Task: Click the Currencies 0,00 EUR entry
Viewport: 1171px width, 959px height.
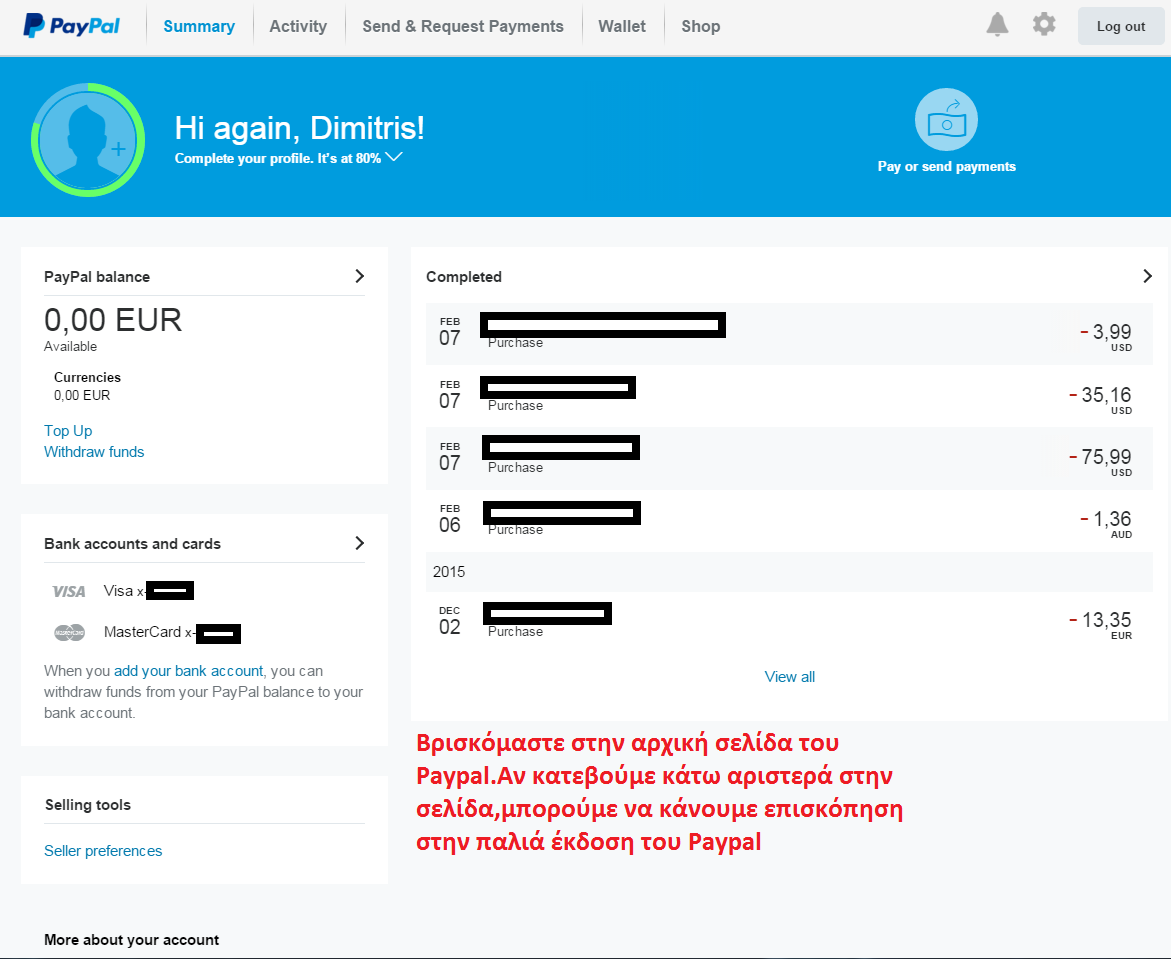Action: click(x=87, y=386)
